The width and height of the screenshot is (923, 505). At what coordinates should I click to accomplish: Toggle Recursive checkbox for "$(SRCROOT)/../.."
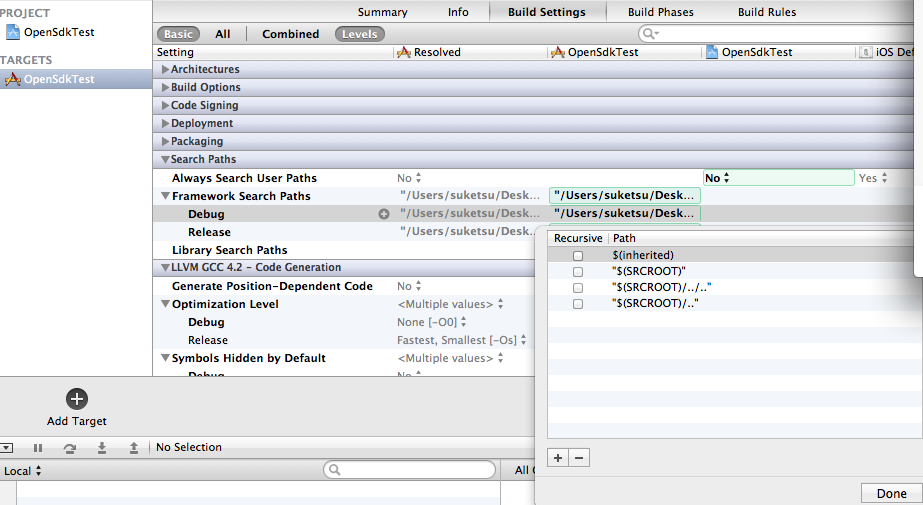pyautogui.click(x=578, y=288)
